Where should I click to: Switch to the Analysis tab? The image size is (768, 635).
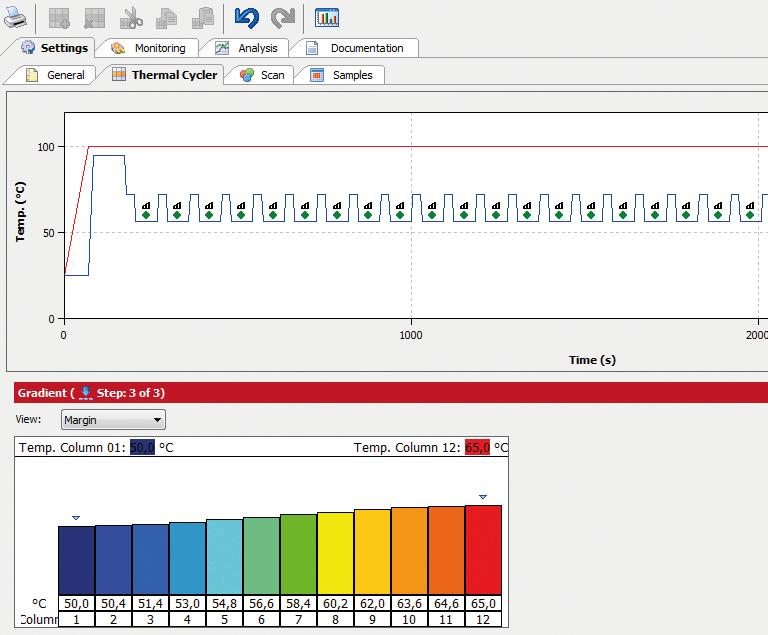tap(246, 48)
